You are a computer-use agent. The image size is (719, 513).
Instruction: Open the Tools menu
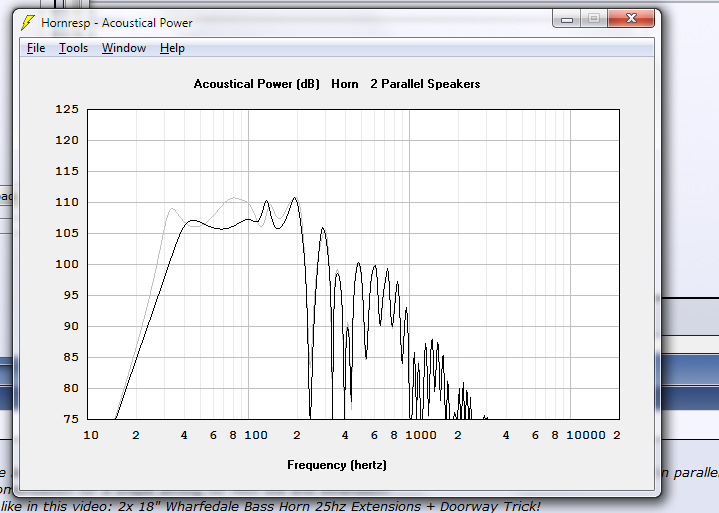tap(73, 48)
